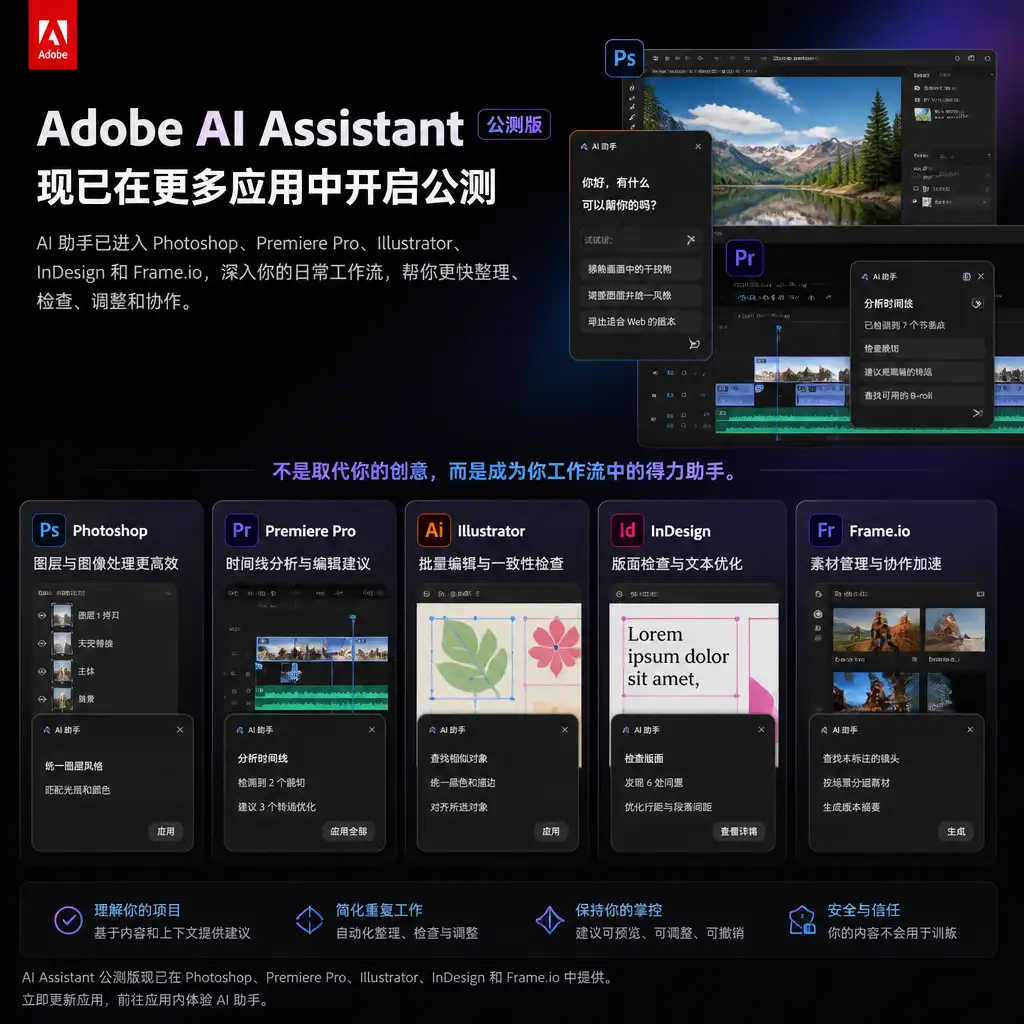The image size is (1024, 1024).
Task: Clear the 试试说 prompt with its X icon
Action: pyautogui.click(x=691, y=240)
